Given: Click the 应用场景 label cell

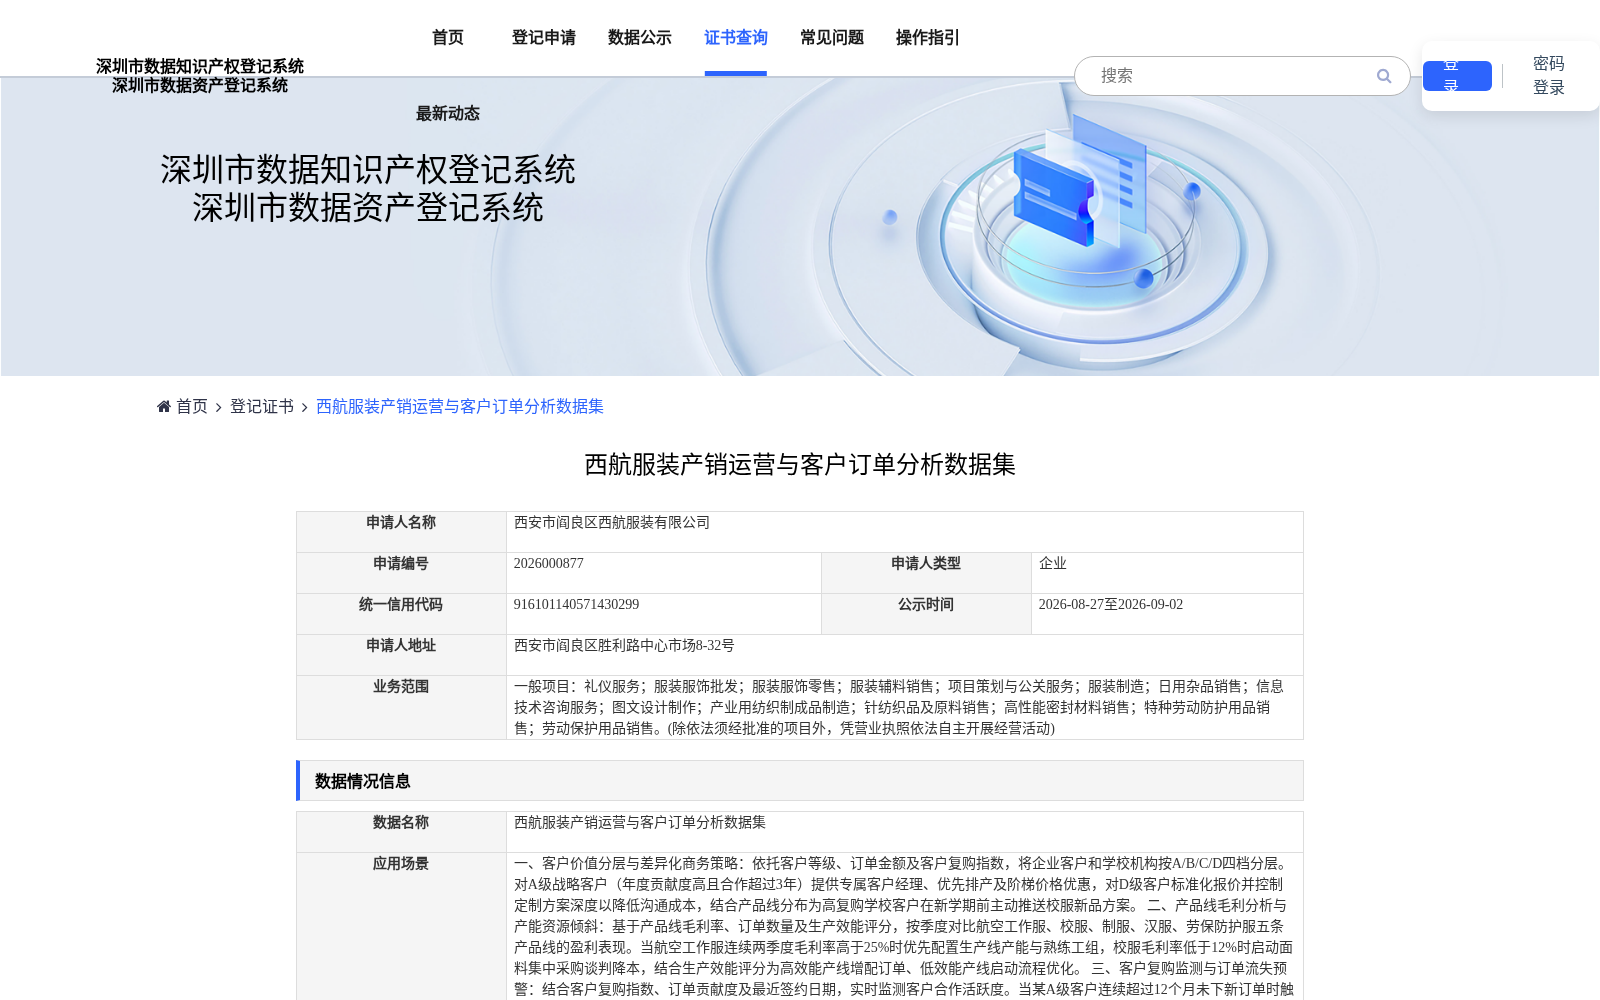Looking at the screenshot, I should click(x=401, y=926).
